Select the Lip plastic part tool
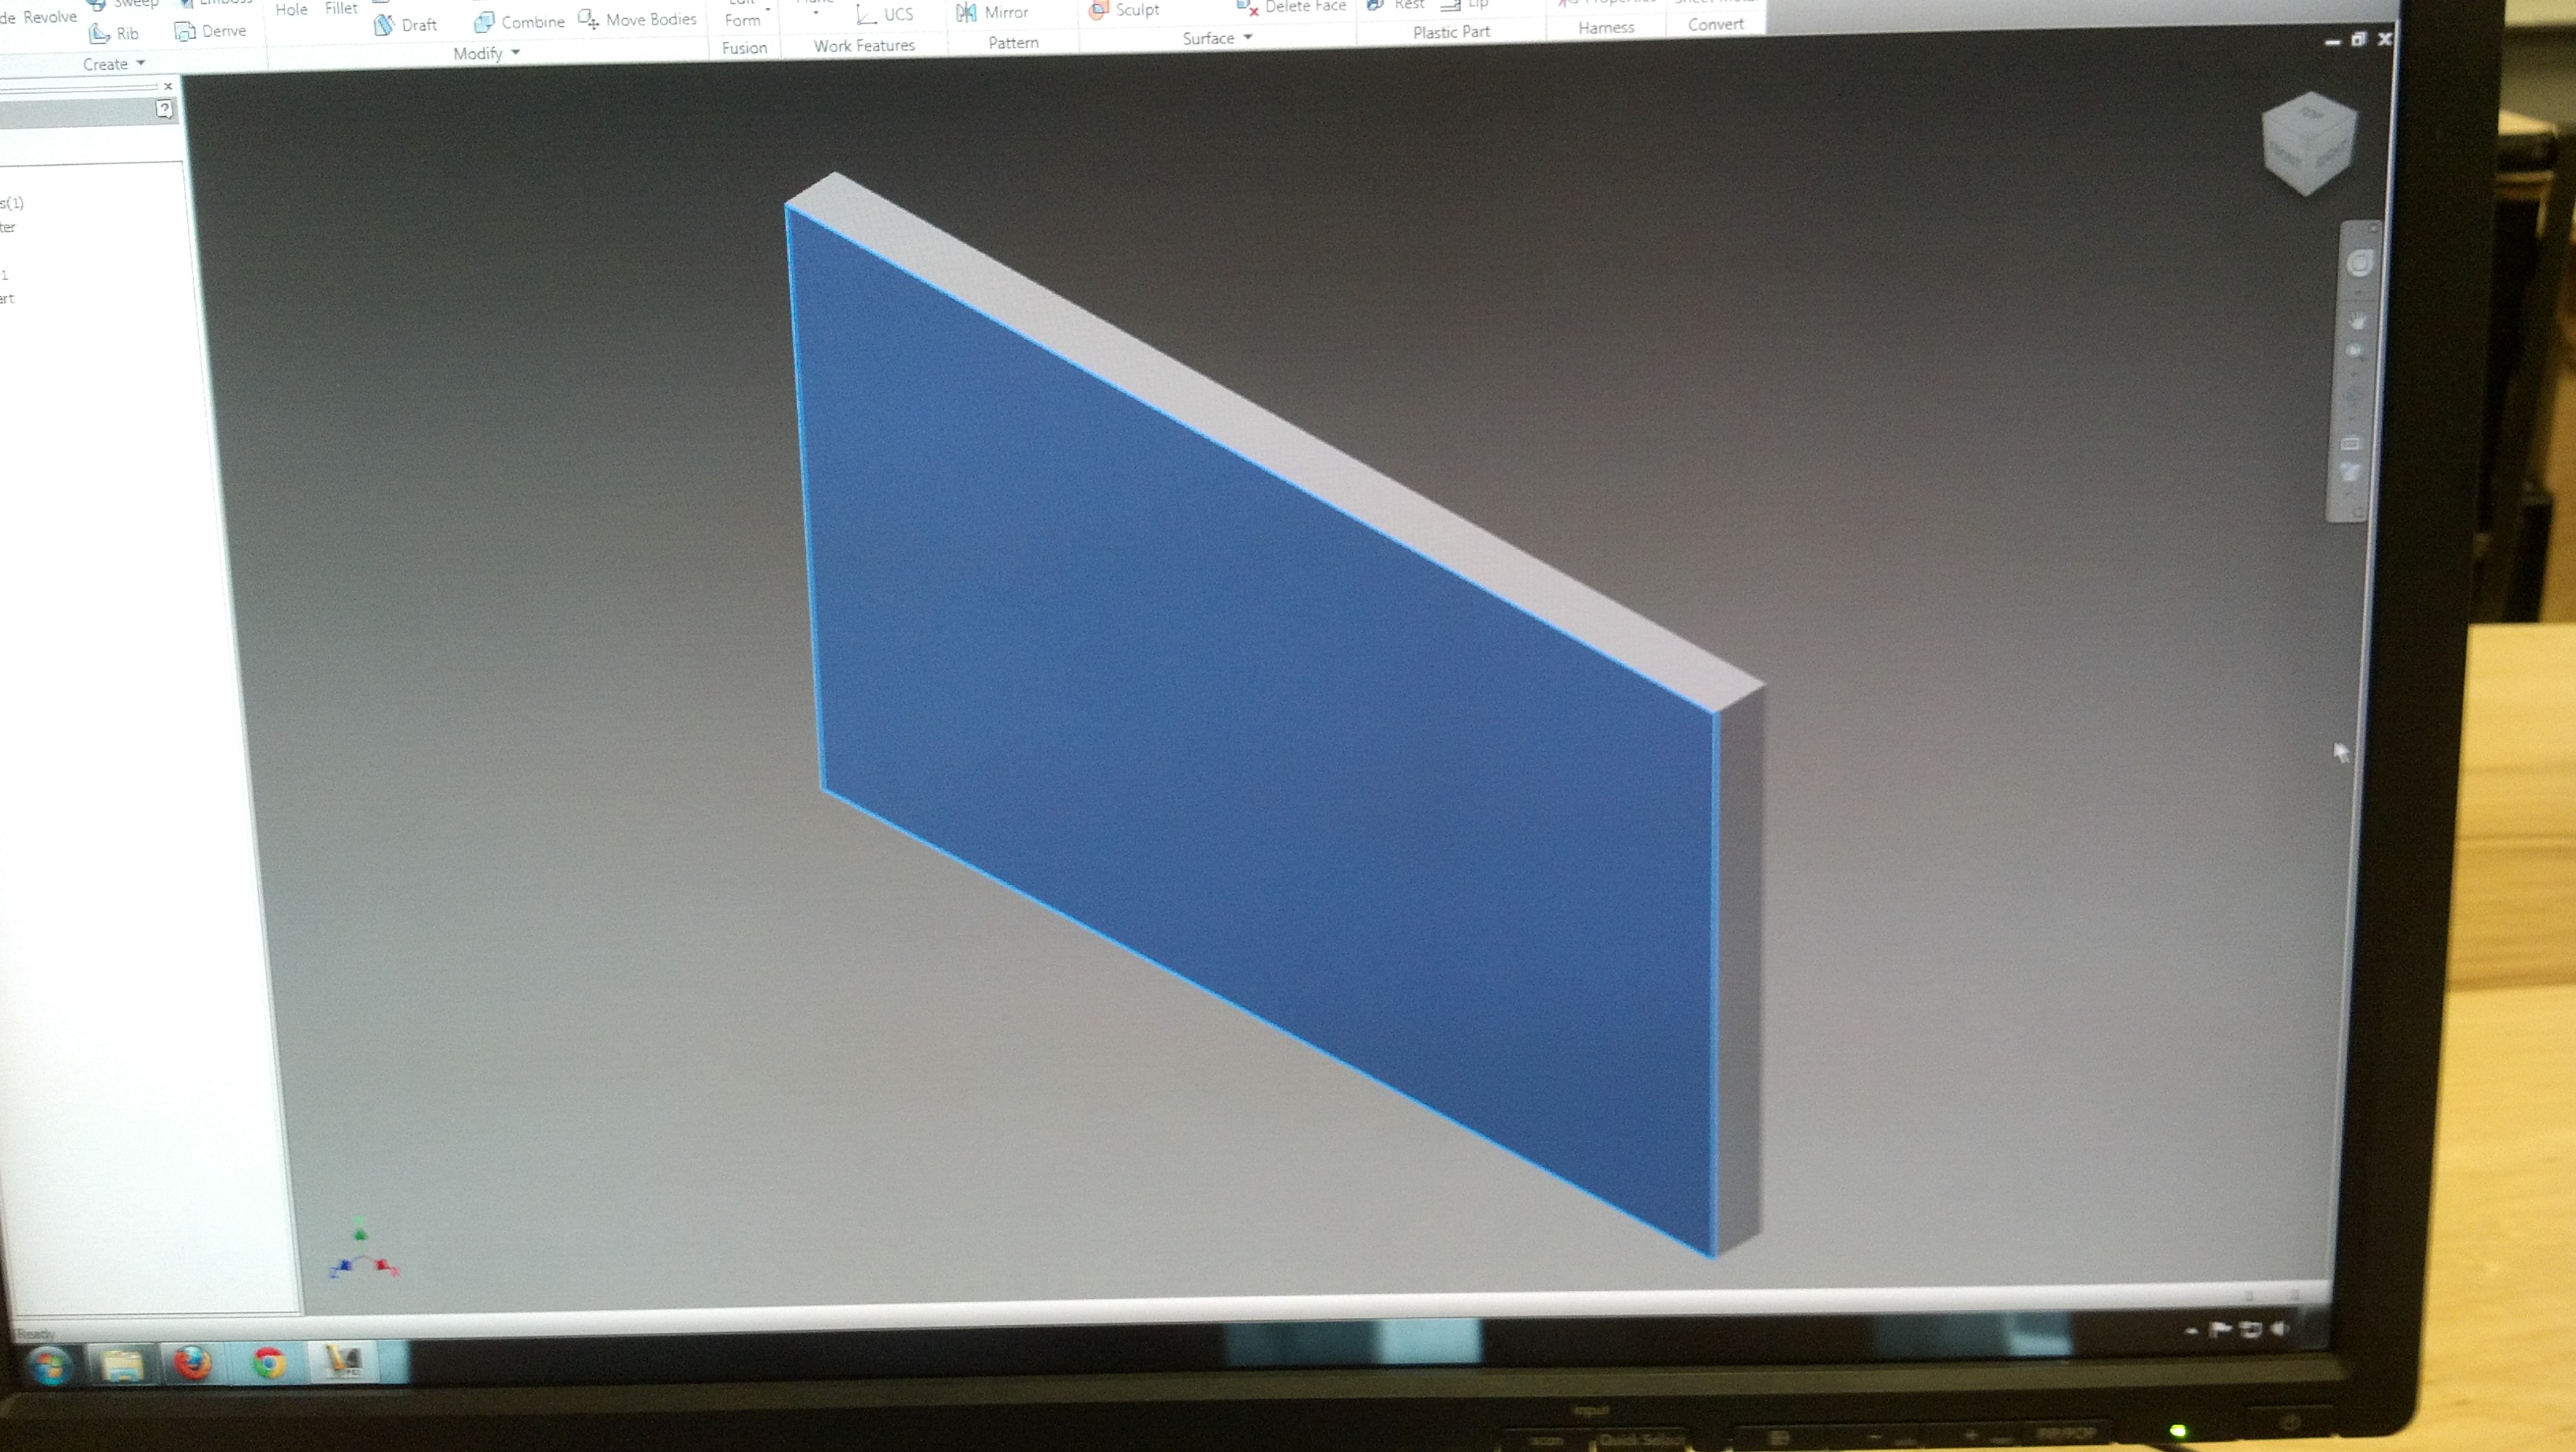 [1465, 5]
